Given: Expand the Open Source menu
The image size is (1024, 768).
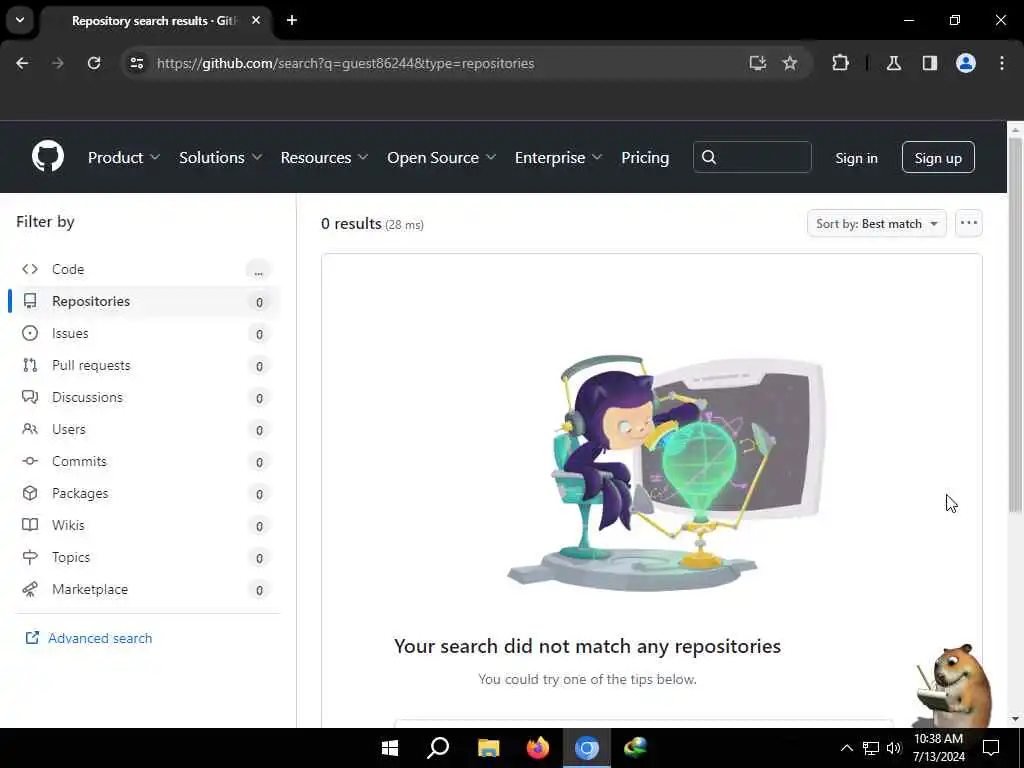Looking at the screenshot, I should coord(441,157).
